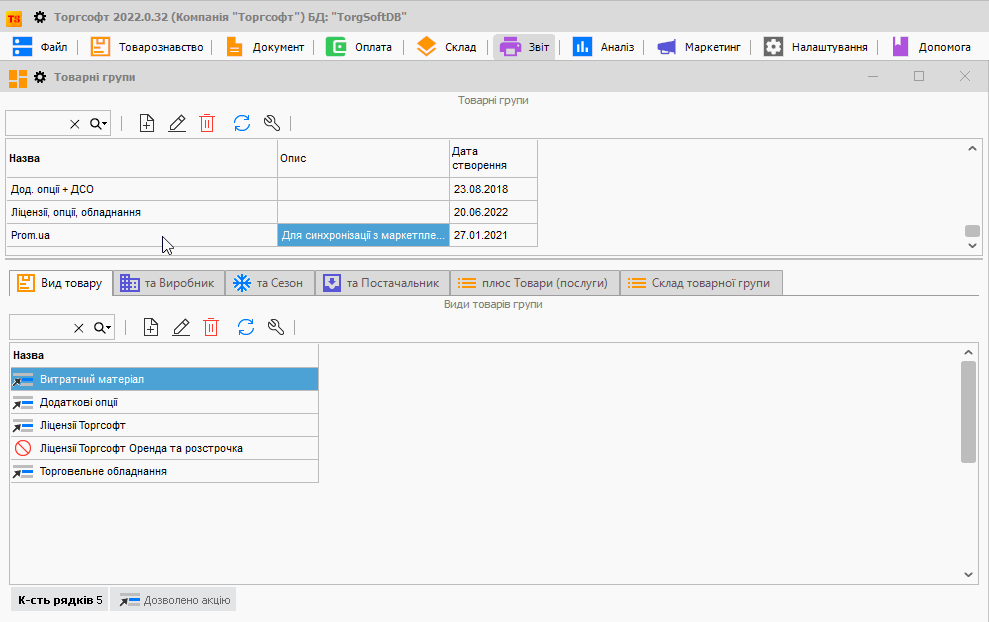The width and height of the screenshot is (989, 622).
Task: Open the Склад menu
Action: click(447, 47)
